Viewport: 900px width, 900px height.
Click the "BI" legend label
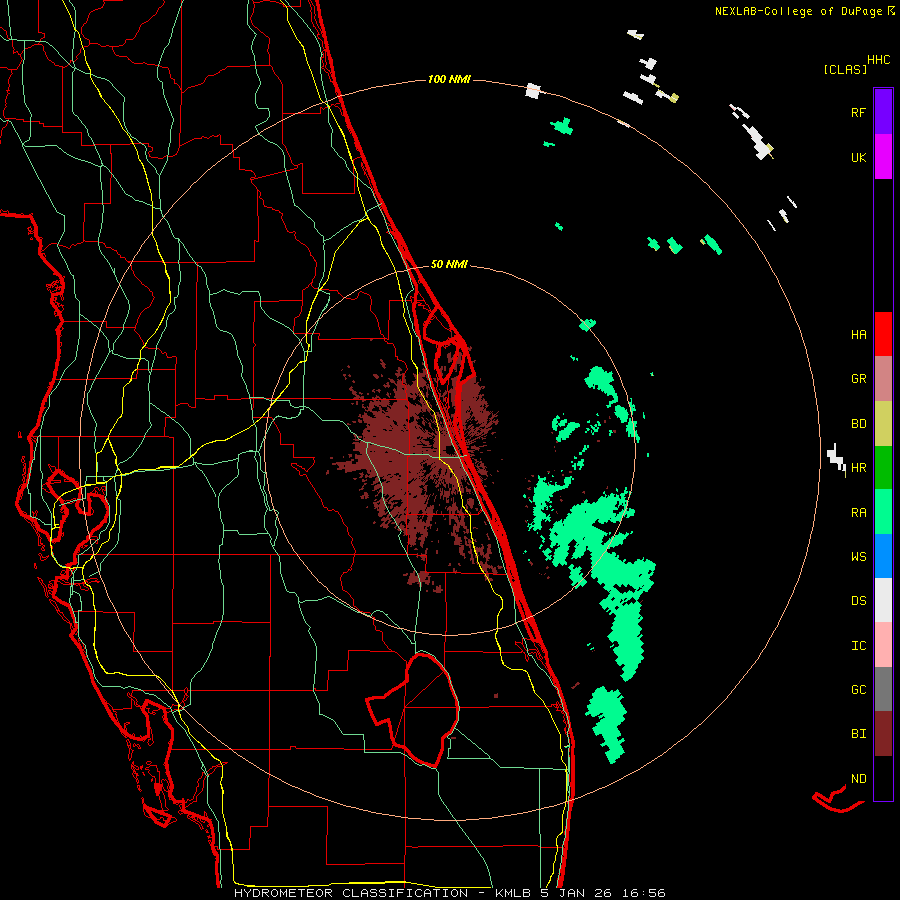pos(858,734)
